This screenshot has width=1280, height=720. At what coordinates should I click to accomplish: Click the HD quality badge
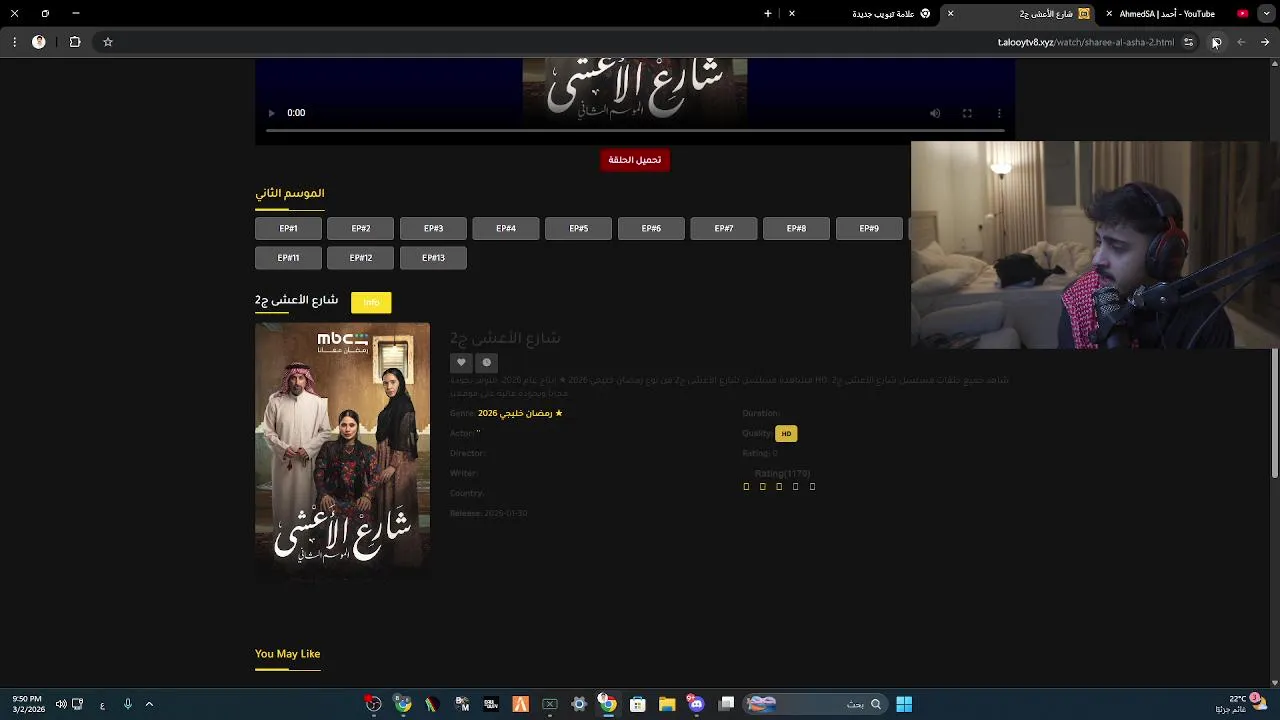point(786,434)
